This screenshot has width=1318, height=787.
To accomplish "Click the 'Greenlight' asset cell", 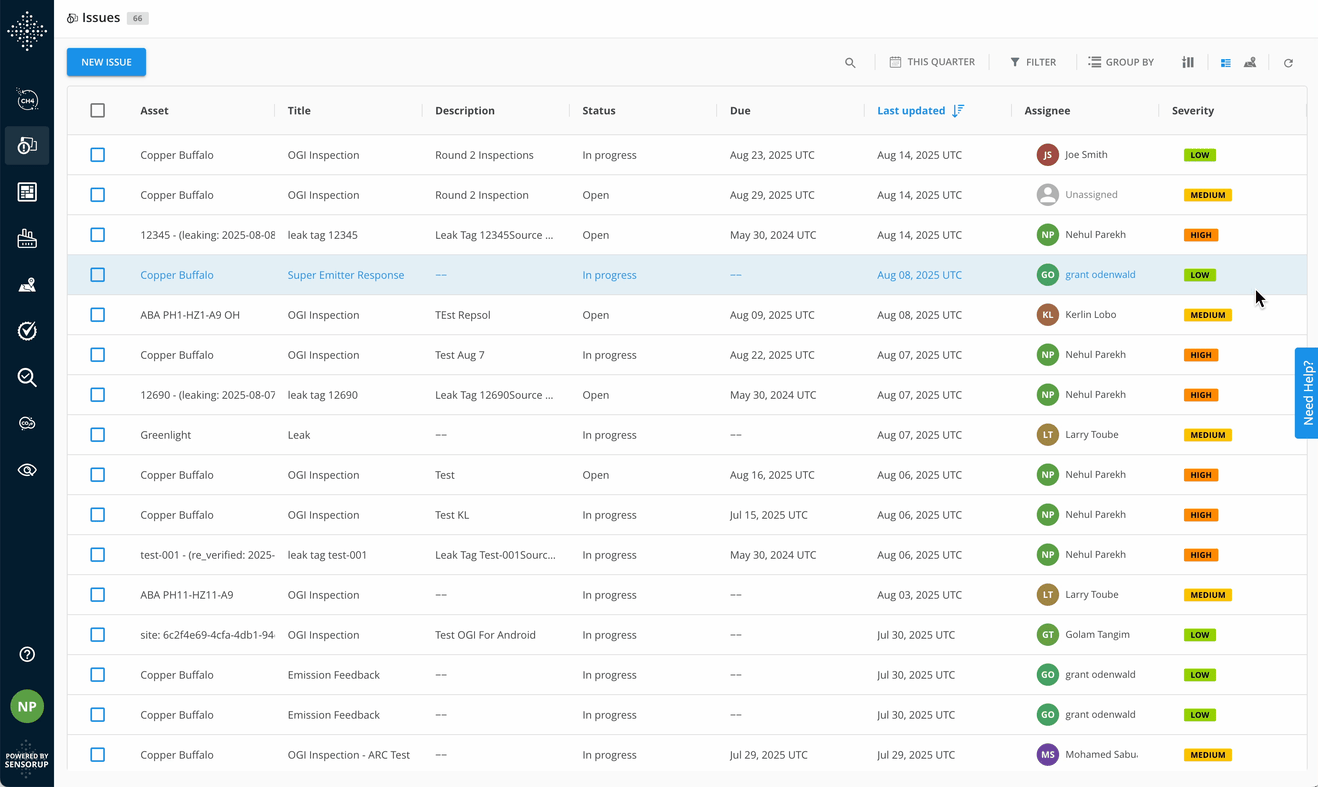I will (166, 435).
